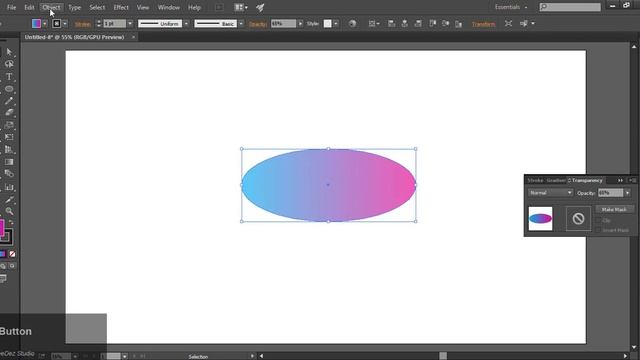This screenshot has height=360, width=640.
Task: Select the Blend tool
Action: click(x=9, y=174)
